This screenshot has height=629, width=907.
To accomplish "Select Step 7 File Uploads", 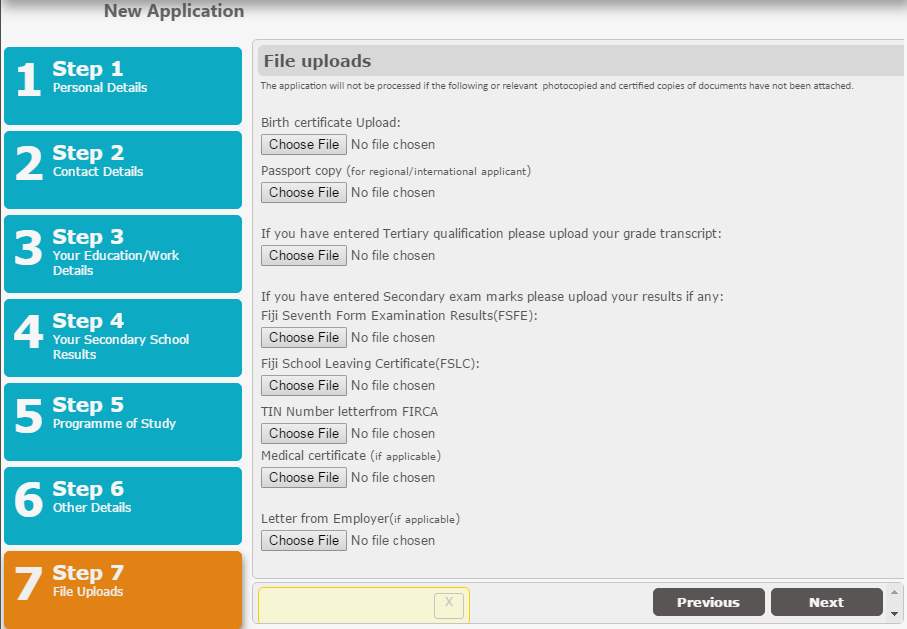I will pos(123,590).
